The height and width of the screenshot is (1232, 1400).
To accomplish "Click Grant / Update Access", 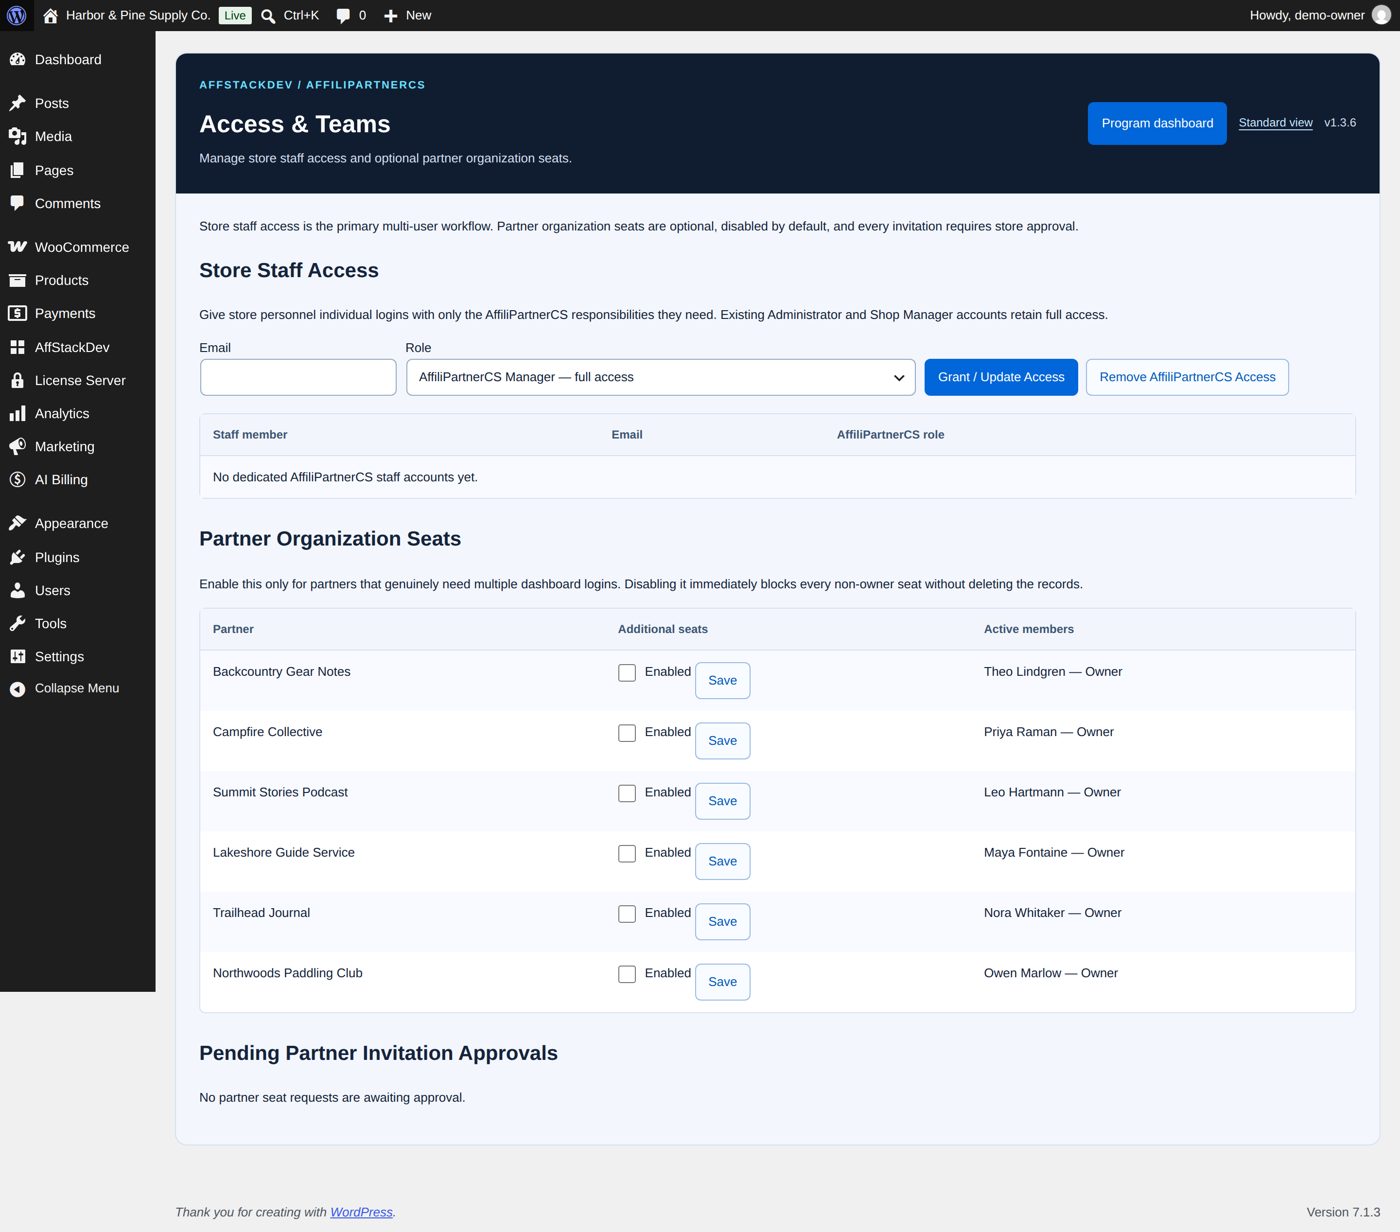I will pyautogui.click(x=1001, y=377).
